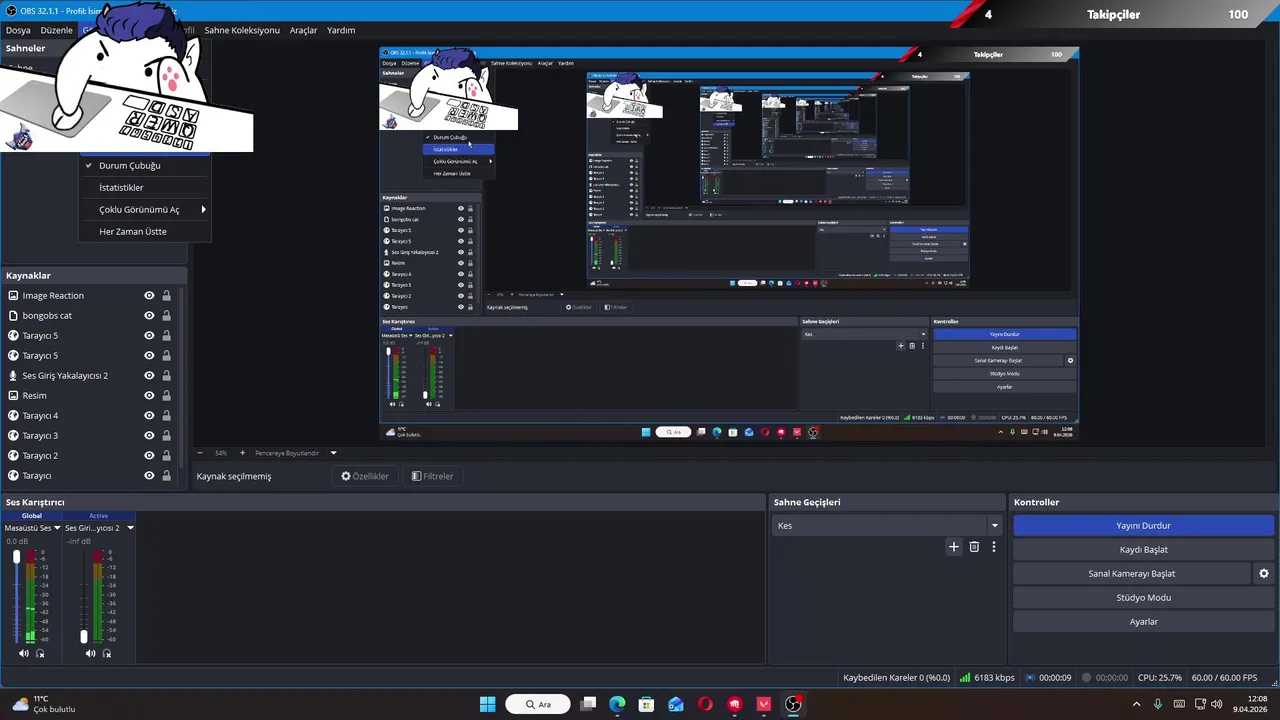Click the CPU: 25.7% status text
1280x720 pixels.
(1160, 678)
